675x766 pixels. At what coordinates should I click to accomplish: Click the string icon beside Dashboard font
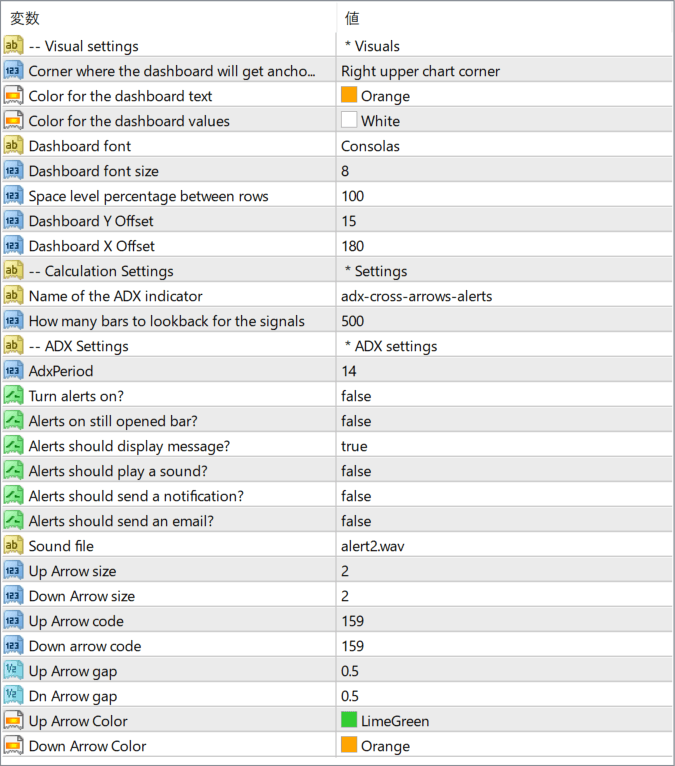[13, 146]
